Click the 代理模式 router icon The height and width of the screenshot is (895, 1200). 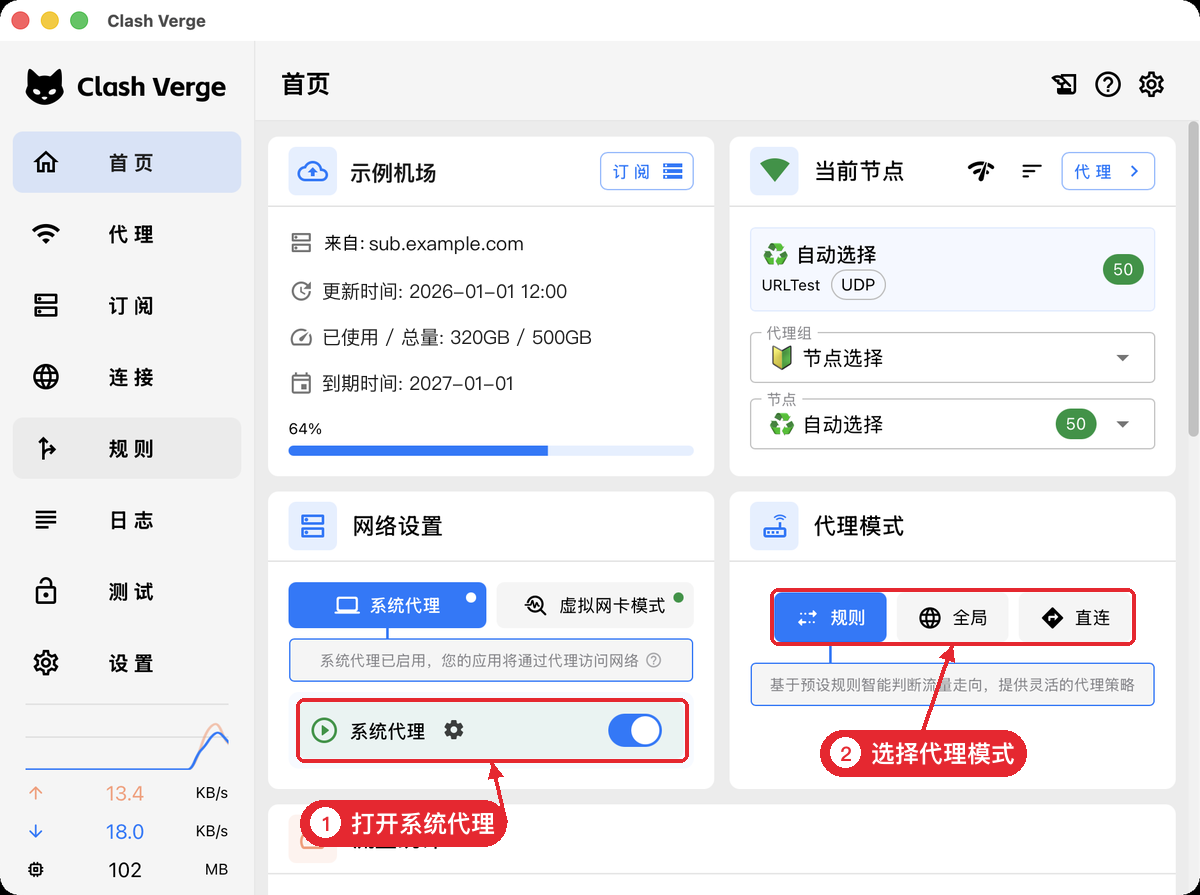[x=775, y=526]
